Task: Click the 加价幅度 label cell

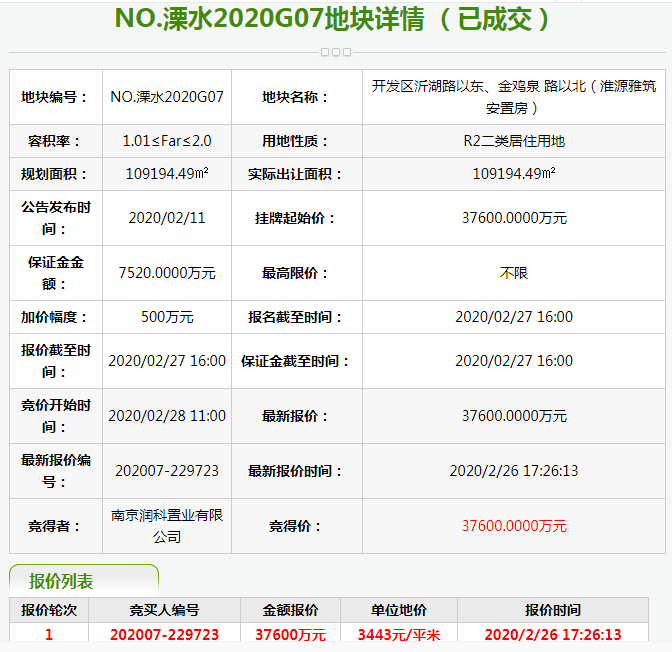Action: coord(56,317)
